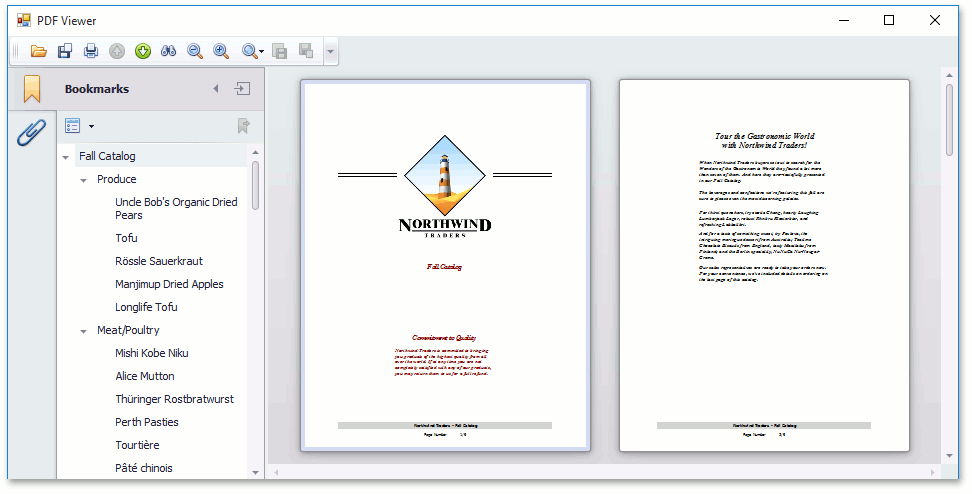Minimize the PDF Viewer window
Screen dimensions: 972x494
coord(844,20)
